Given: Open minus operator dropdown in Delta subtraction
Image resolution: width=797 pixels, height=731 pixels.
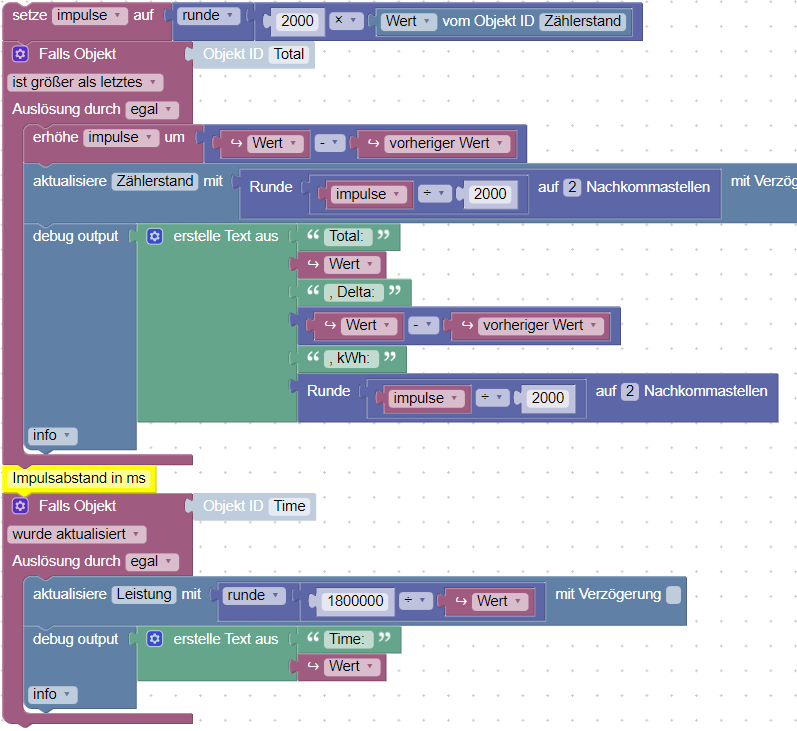Looking at the screenshot, I should 423,325.
